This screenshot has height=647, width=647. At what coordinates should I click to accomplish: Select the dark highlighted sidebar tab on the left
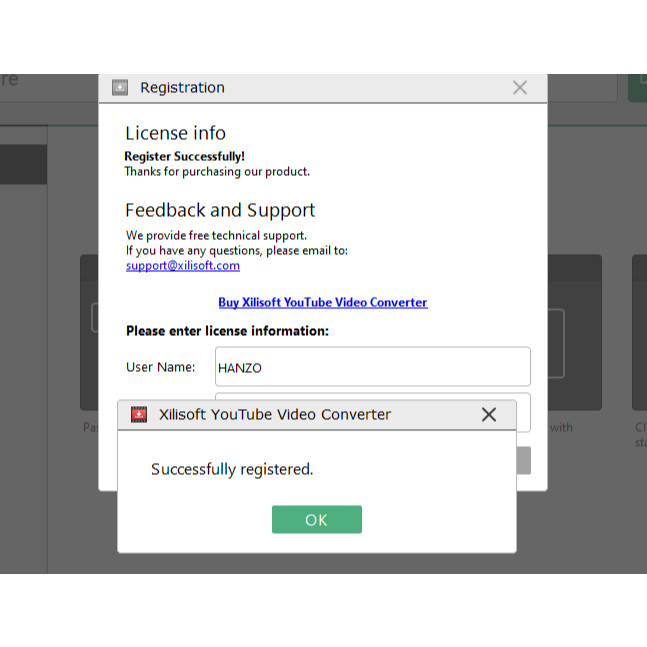pos(23,165)
